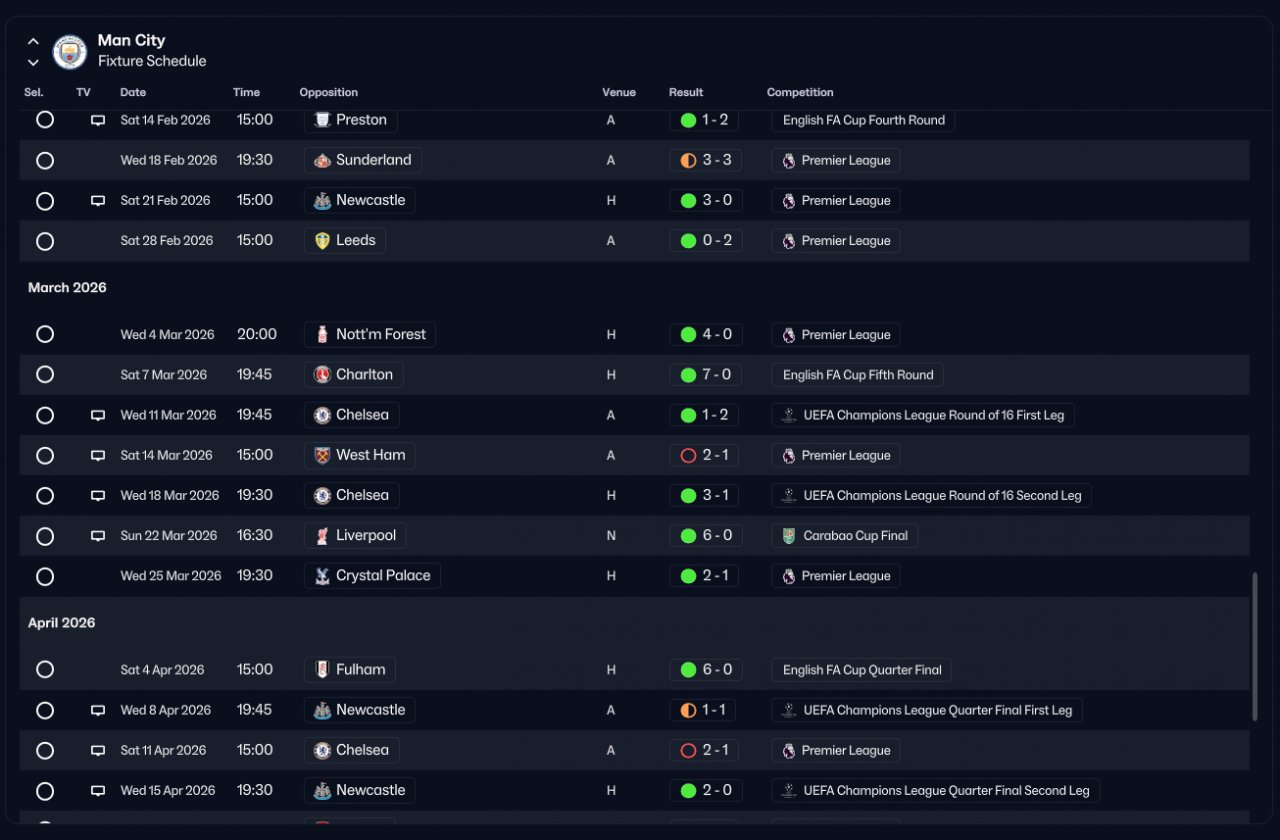Click the Man City club crest
The width and height of the screenshot is (1280, 840).
click(70, 52)
